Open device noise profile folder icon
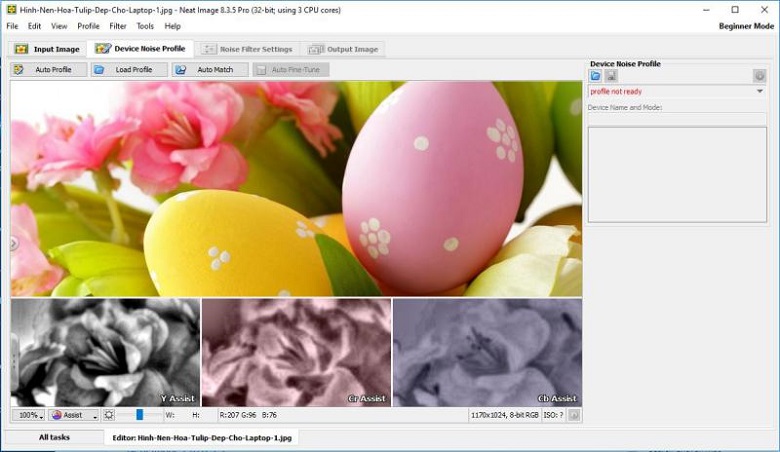This screenshot has width=780, height=452. tap(595, 76)
